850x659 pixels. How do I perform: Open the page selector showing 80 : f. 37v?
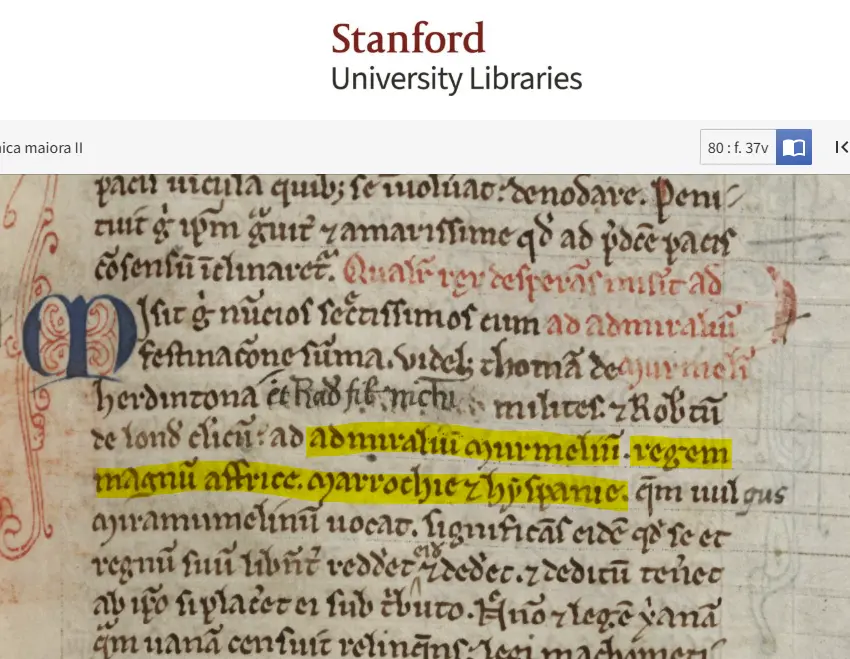coord(738,147)
